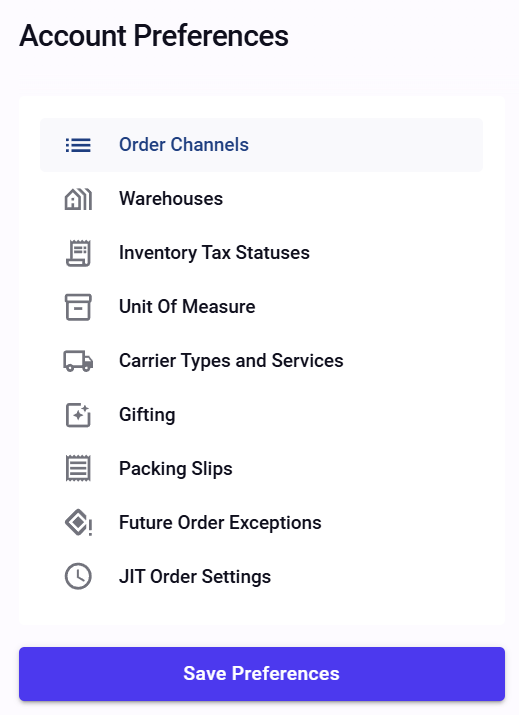Viewport: 519px width, 715px height.
Task: Click the Gifting sparkle icon
Action: tap(78, 415)
